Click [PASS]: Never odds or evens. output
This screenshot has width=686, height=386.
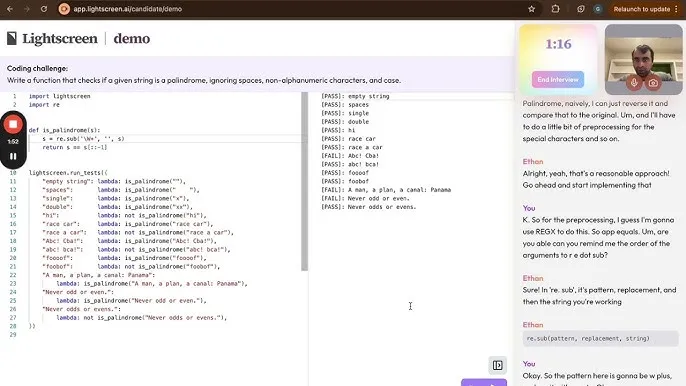(369, 207)
